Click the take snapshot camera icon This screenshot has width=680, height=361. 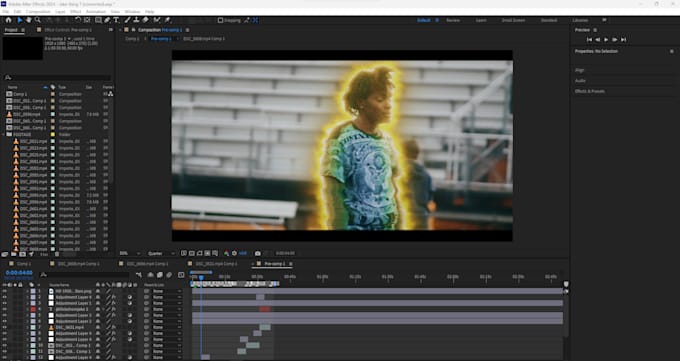click(258, 253)
